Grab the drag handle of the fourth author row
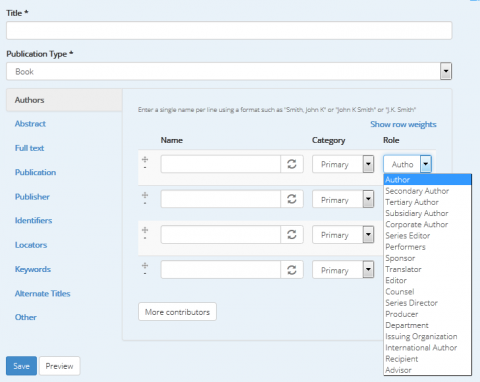The width and height of the screenshot is (480, 382). (x=145, y=266)
